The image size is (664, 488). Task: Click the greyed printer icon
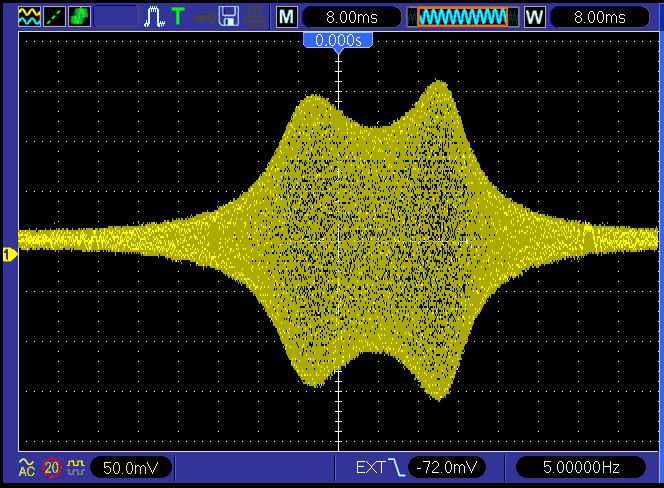click(255, 17)
